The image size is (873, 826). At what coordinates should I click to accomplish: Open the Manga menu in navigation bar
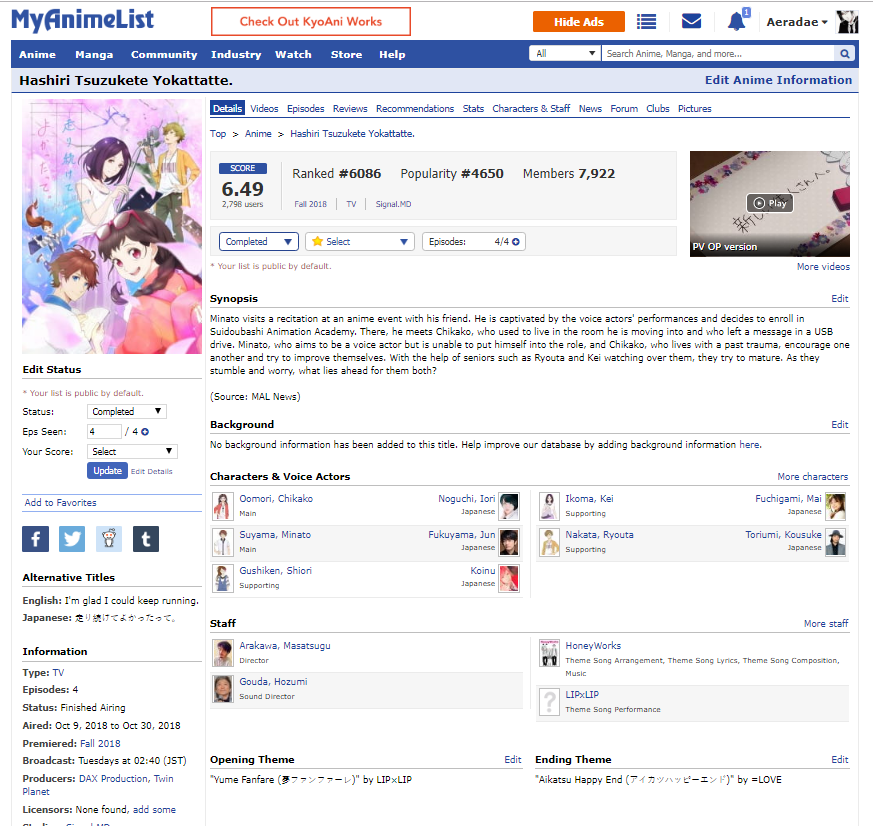tap(94, 54)
